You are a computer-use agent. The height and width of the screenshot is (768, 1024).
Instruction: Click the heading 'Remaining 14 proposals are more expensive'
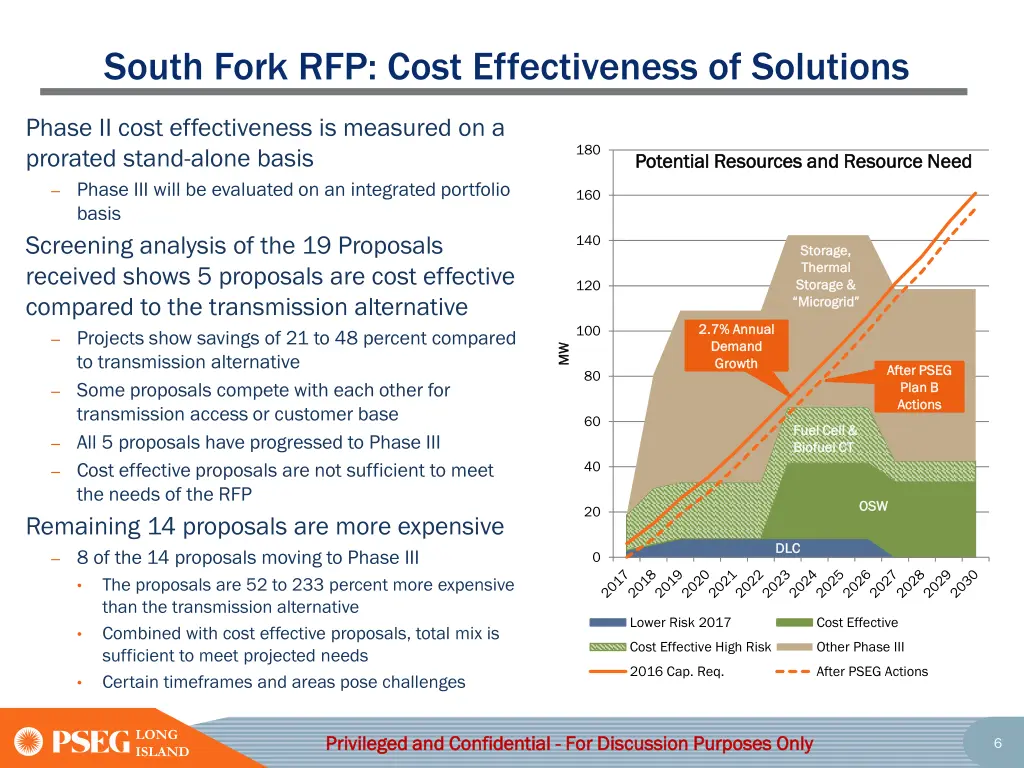click(x=264, y=526)
